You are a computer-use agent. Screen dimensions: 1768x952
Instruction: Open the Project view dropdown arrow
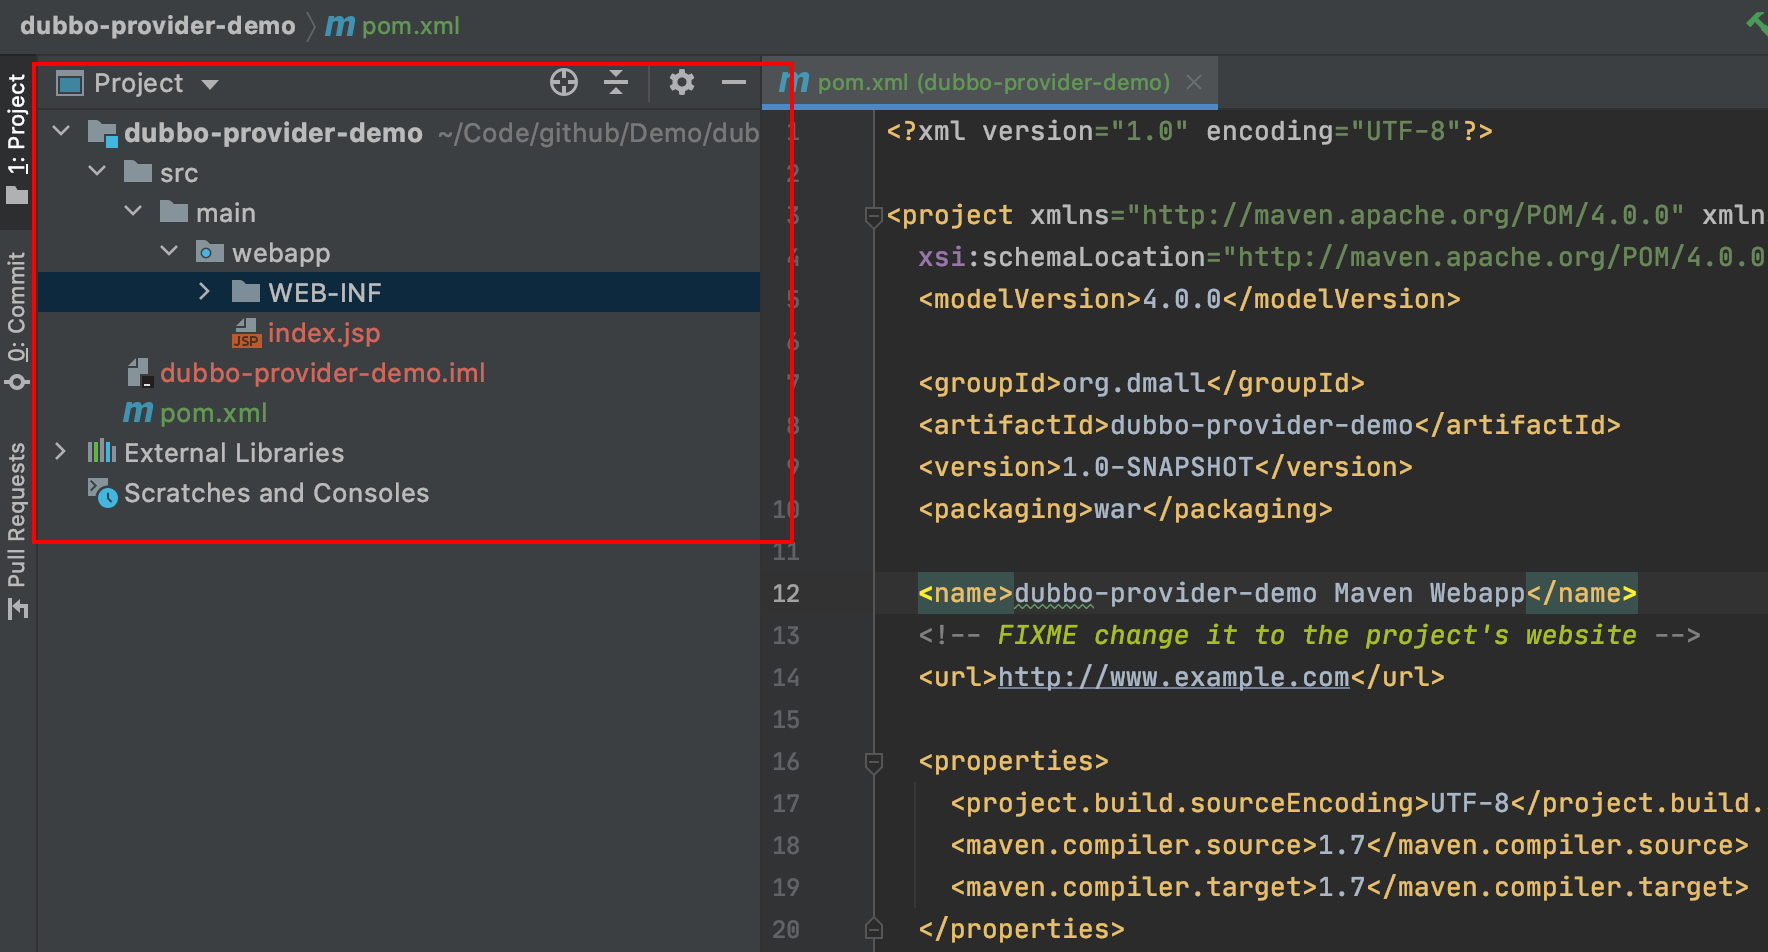point(210,84)
